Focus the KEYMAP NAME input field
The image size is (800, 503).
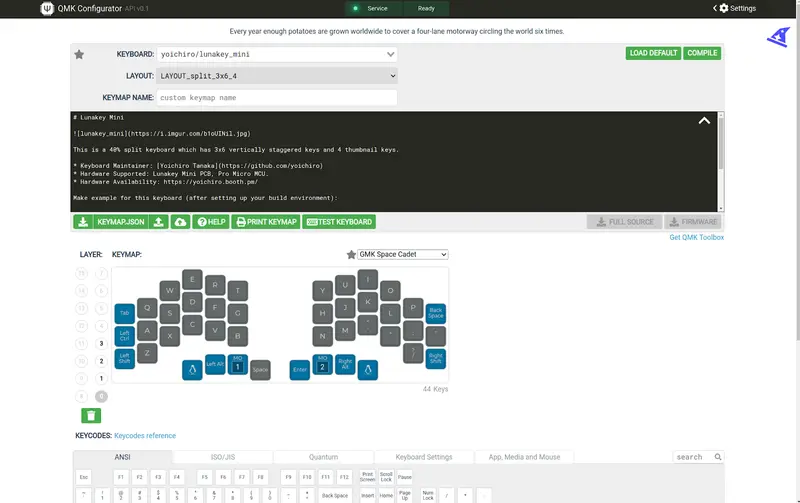[x=277, y=97]
